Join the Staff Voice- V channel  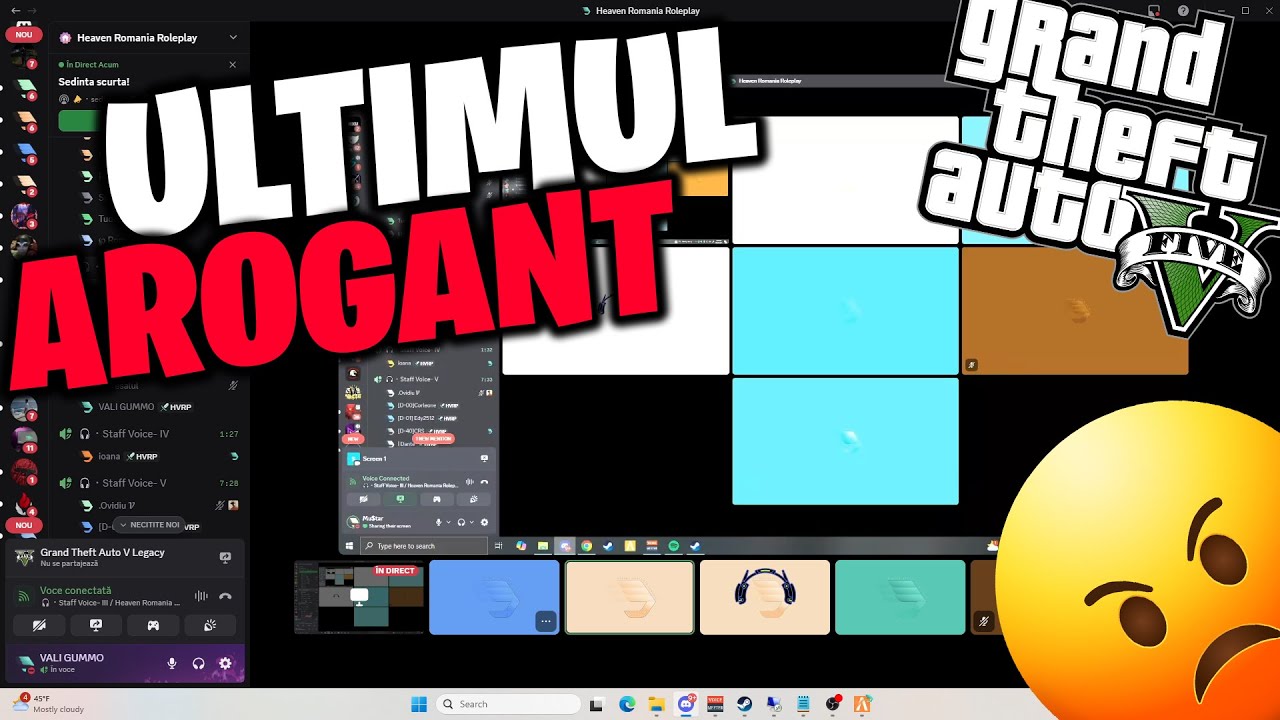[148, 483]
